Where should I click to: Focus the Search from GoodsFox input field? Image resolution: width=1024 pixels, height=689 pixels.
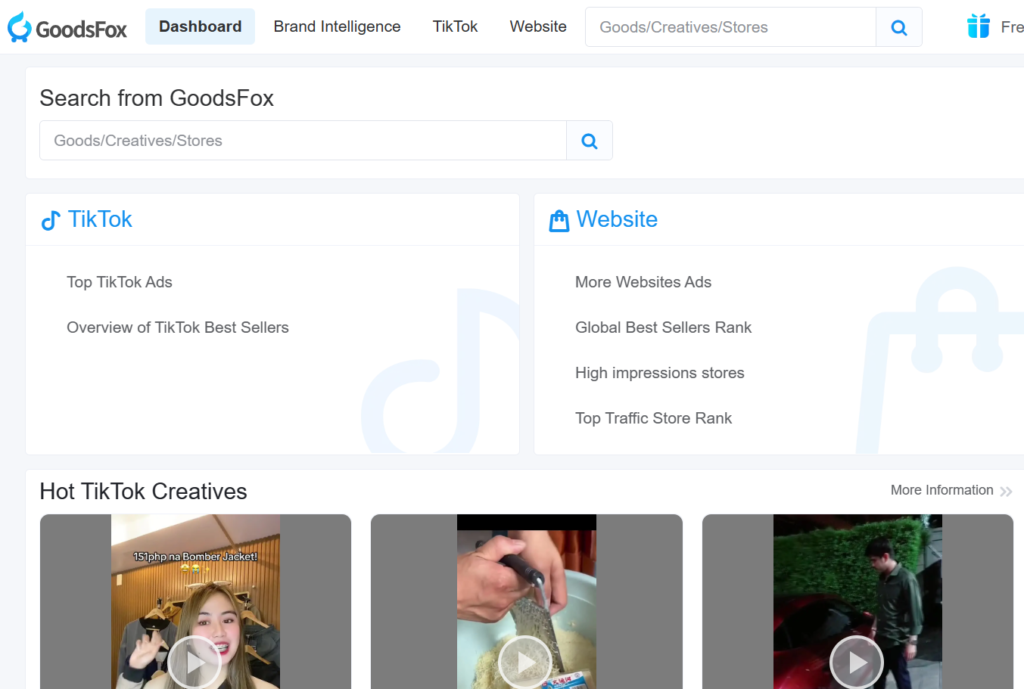click(302, 141)
